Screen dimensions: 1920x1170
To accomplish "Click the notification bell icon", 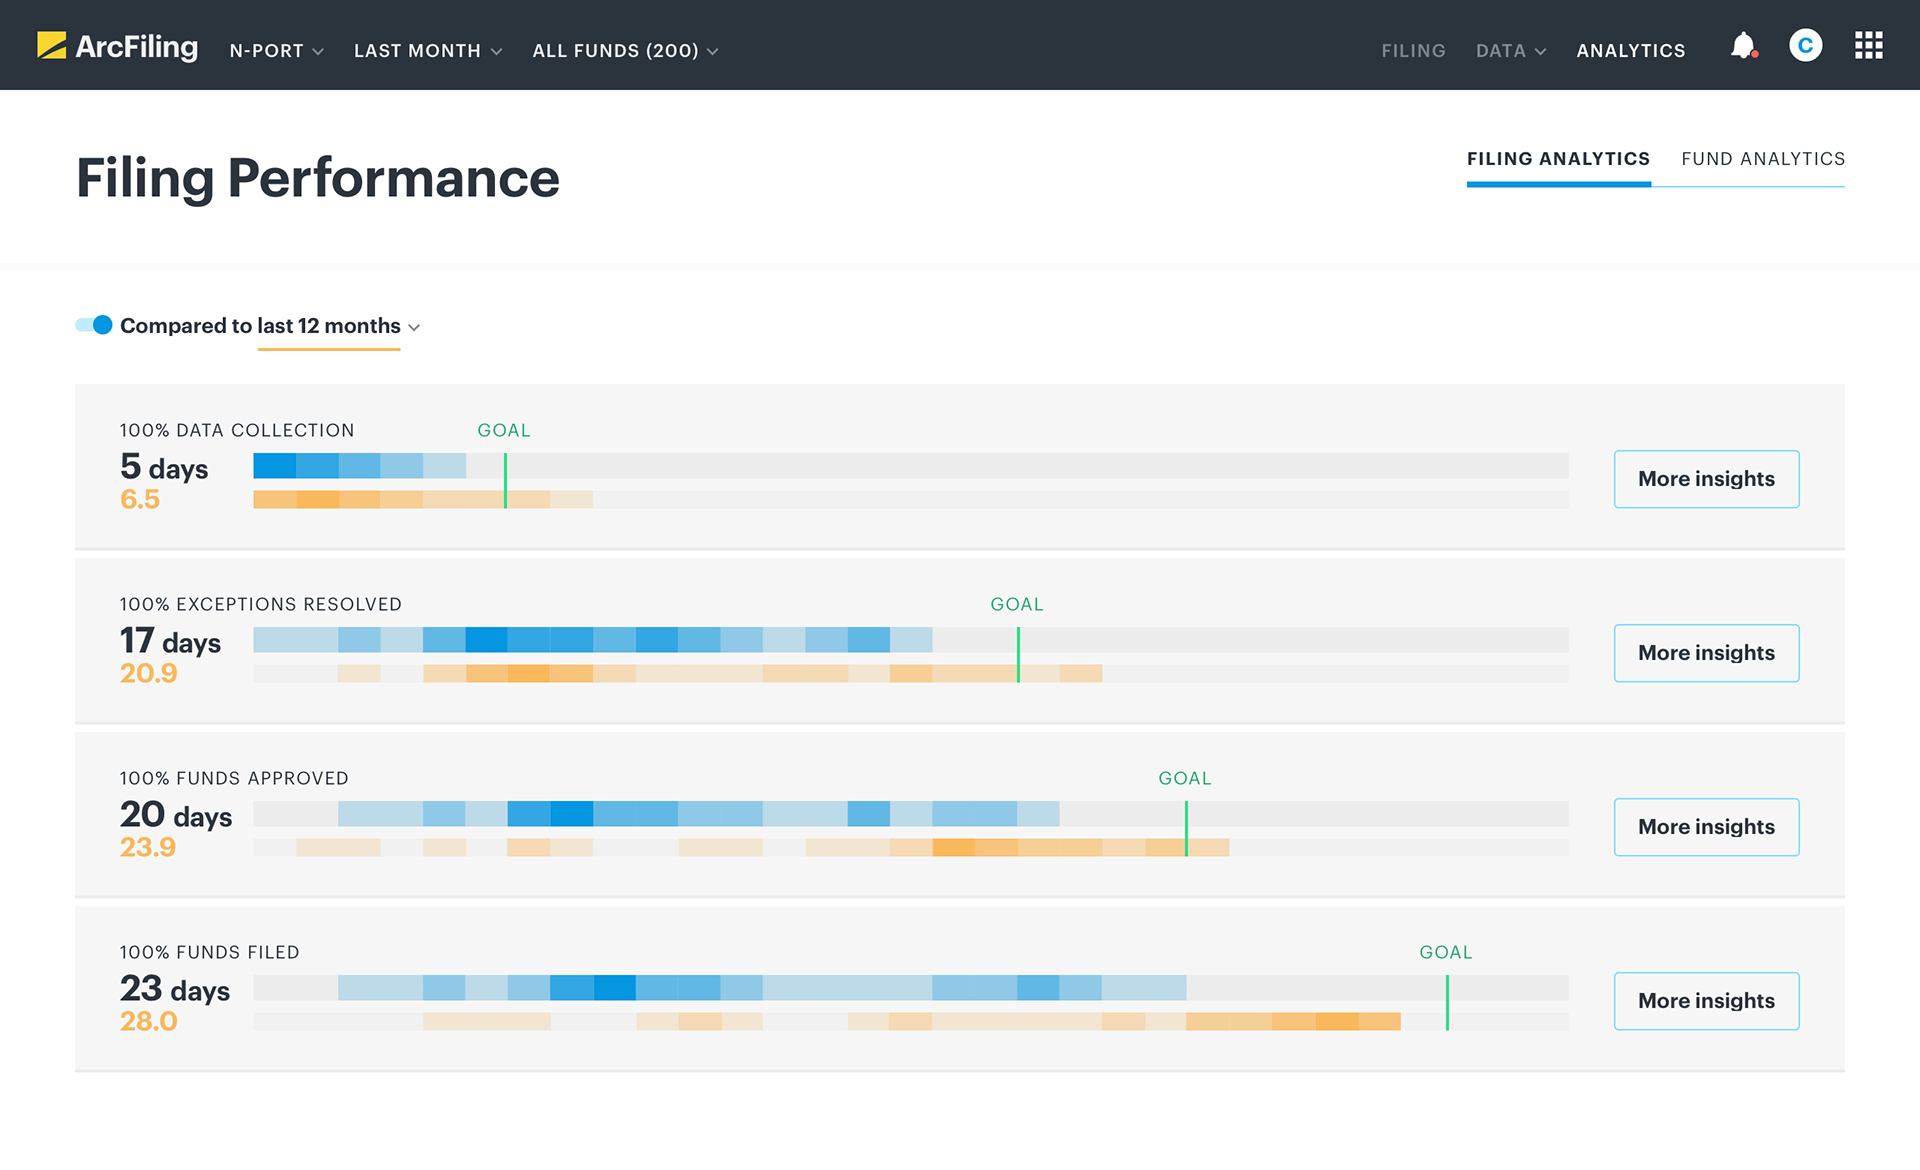I will pyautogui.click(x=1743, y=45).
